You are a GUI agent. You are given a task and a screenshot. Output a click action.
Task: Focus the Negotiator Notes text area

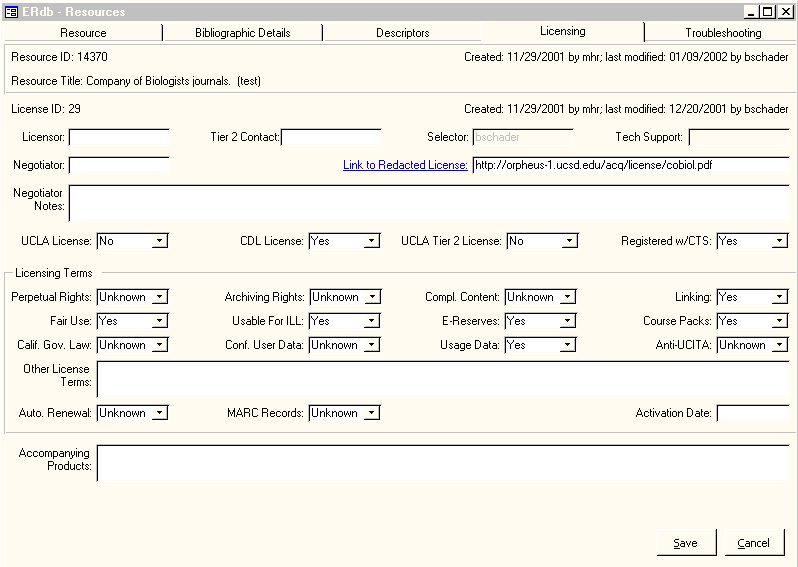428,202
